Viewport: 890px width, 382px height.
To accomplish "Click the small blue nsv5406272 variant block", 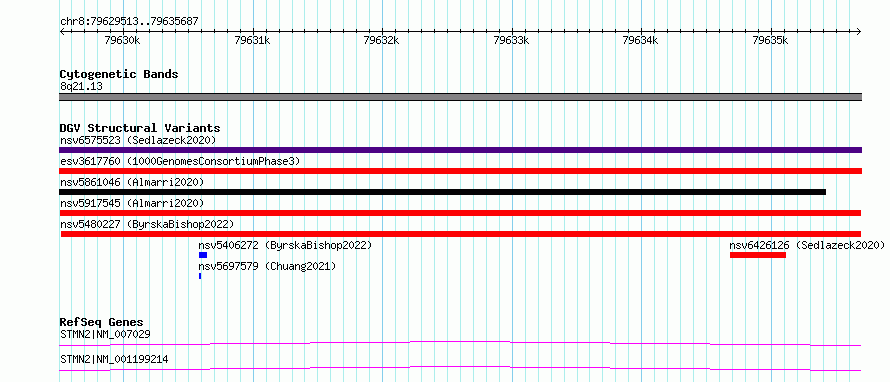I will [x=203, y=255].
